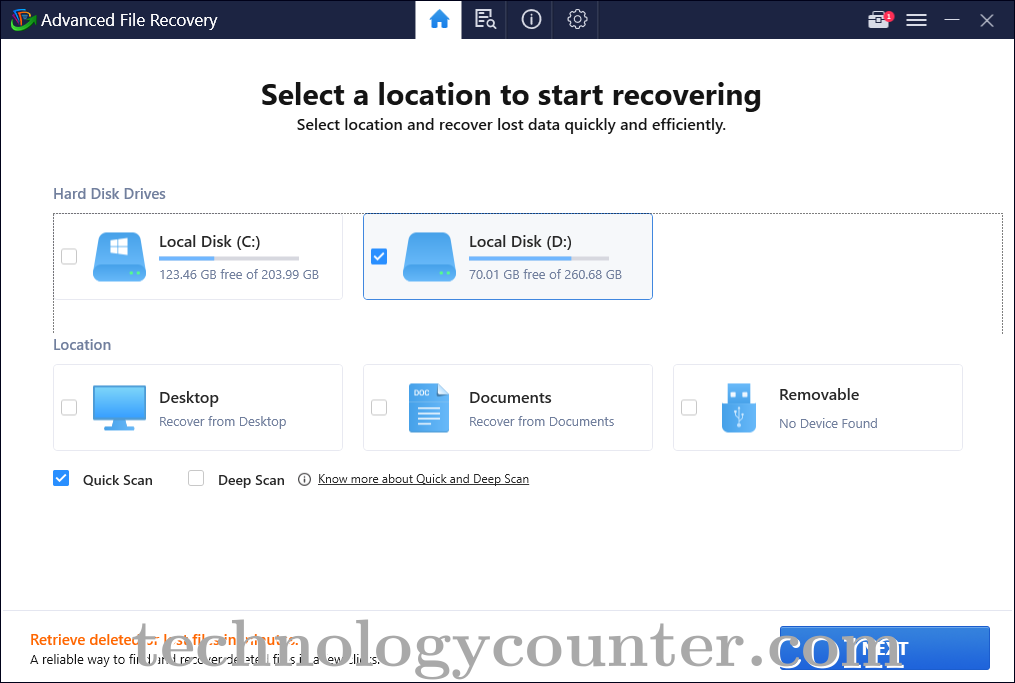Check the Desktop location checkbox

pos(69,407)
